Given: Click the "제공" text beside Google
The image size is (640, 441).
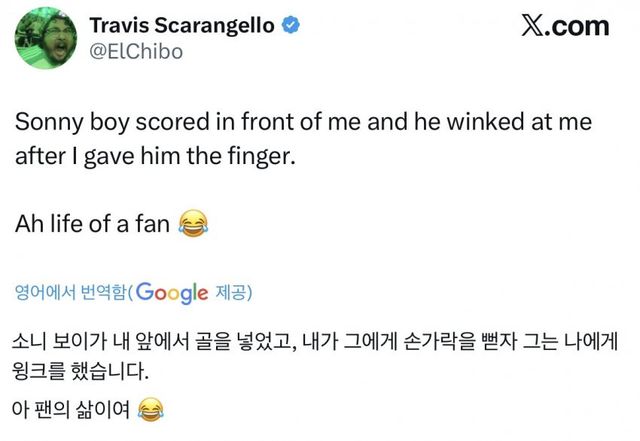Looking at the screenshot, I should click(x=232, y=293).
